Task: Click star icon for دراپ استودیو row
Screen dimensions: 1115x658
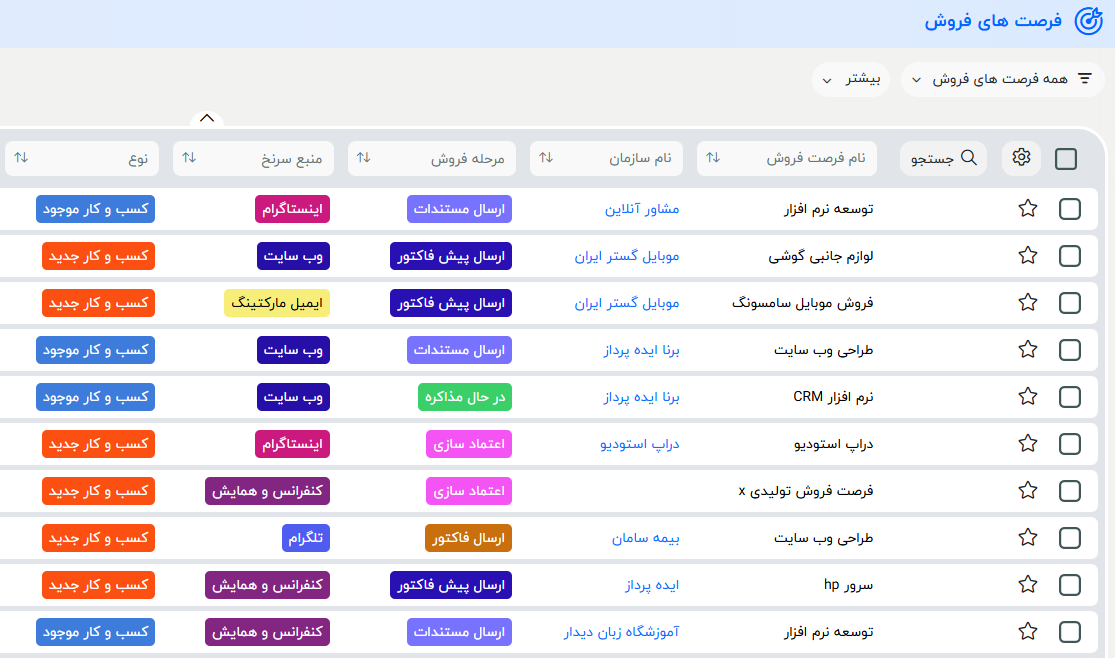Action: coord(1028,444)
